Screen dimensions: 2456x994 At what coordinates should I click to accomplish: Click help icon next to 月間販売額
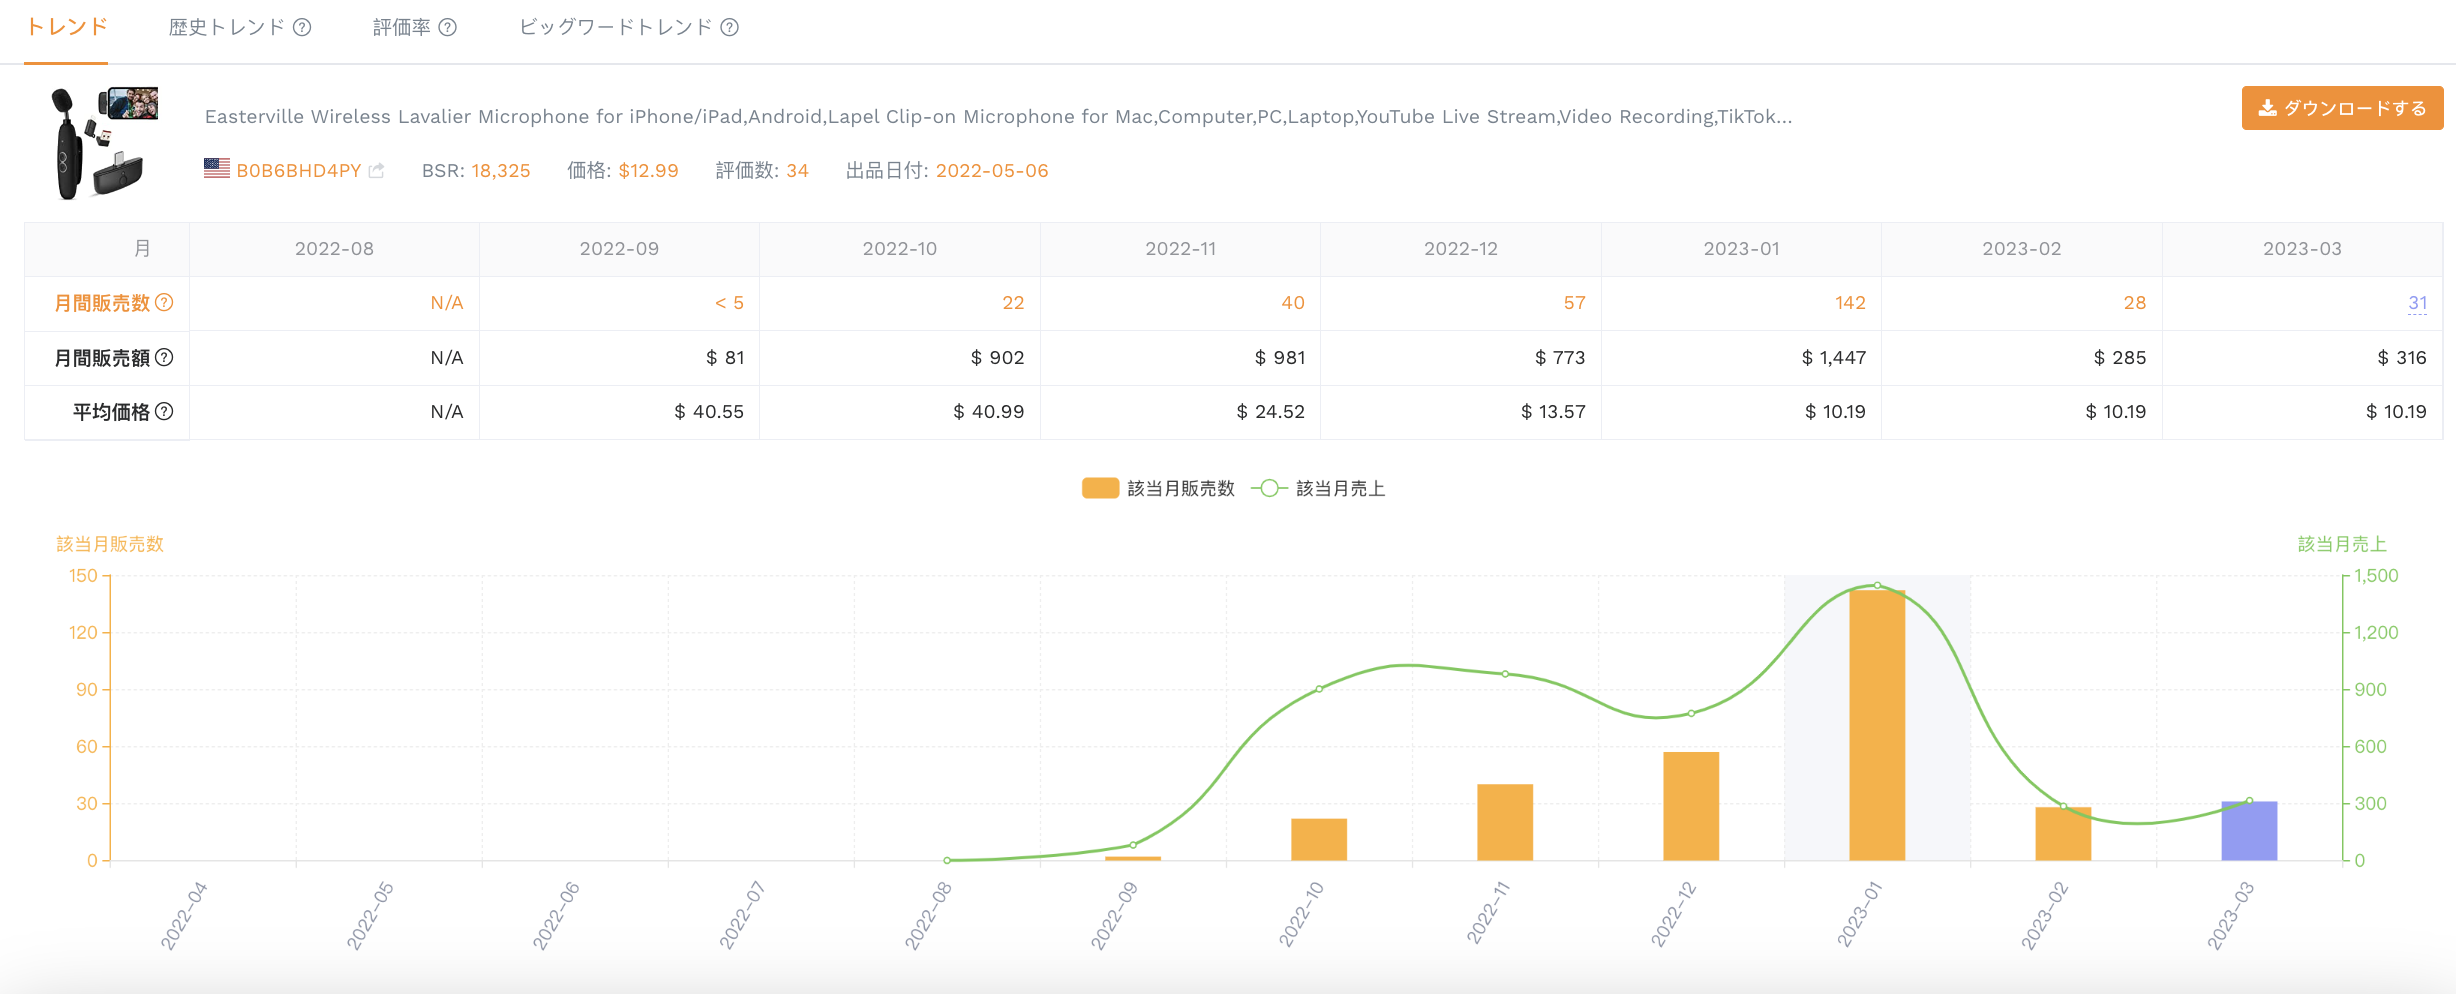click(165, 357)
